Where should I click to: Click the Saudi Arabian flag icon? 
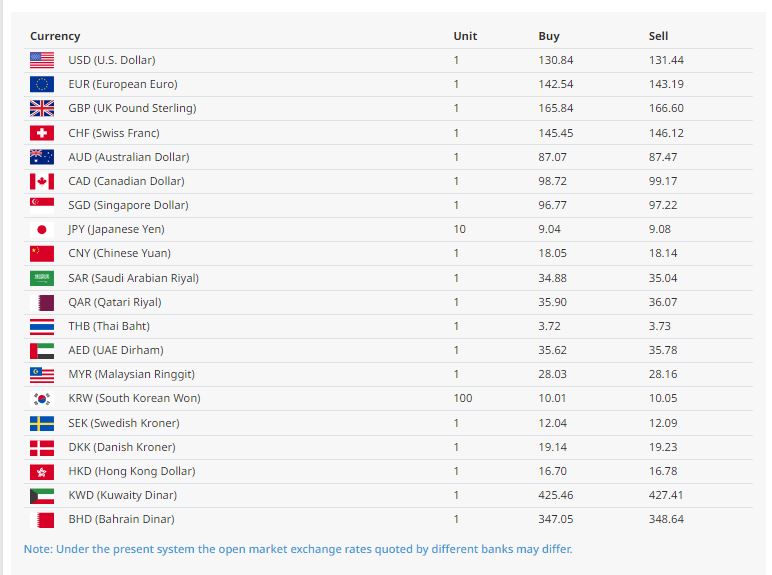pos(42,278)
